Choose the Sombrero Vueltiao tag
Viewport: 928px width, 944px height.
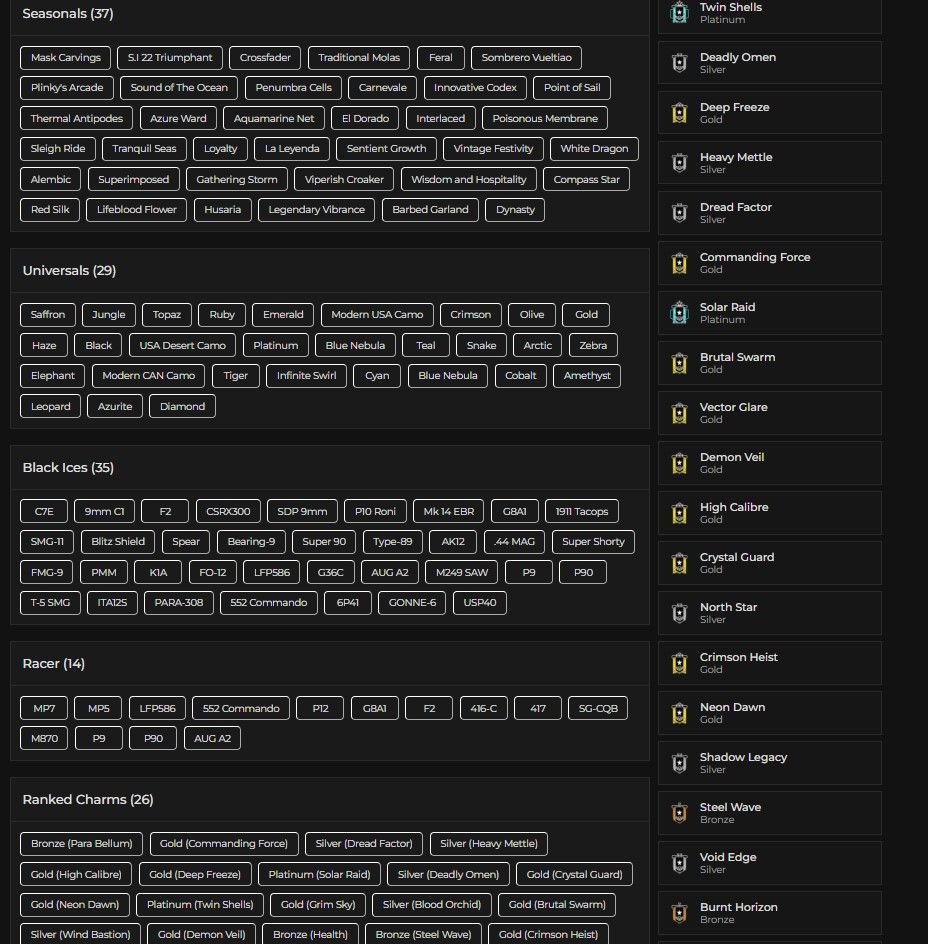526,57
